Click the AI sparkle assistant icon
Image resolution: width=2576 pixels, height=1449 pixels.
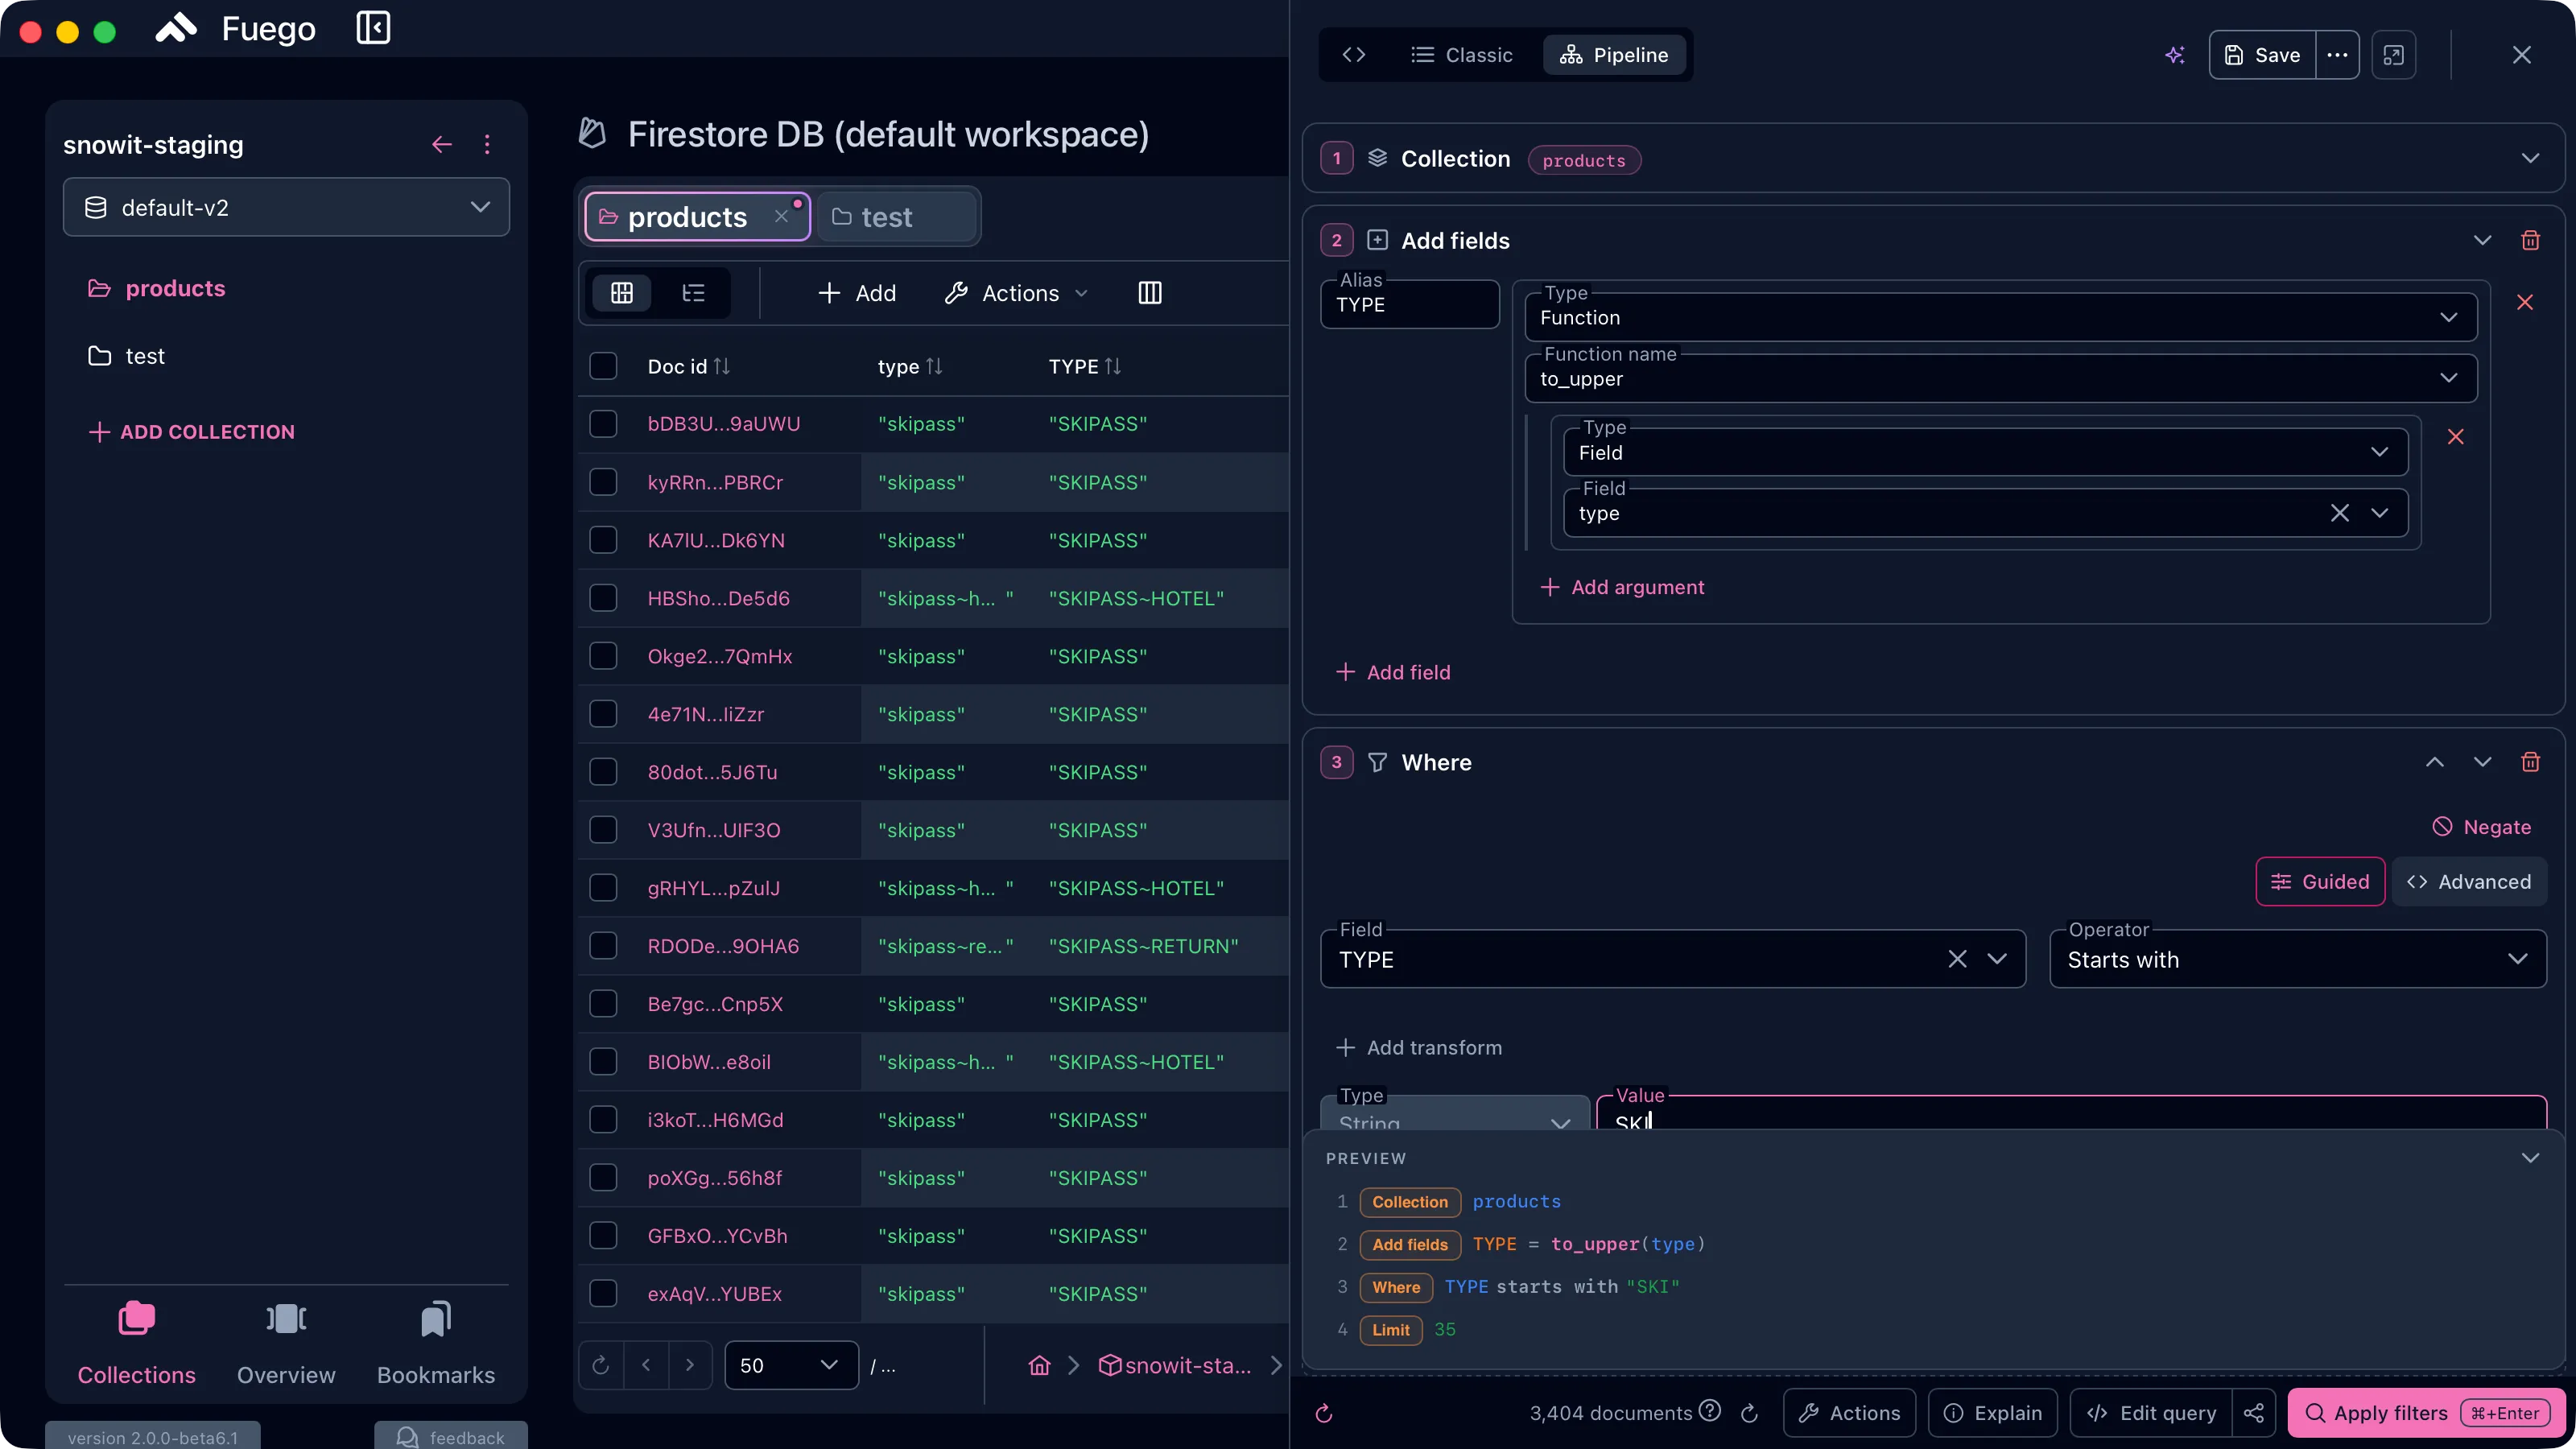point(2175,55)
